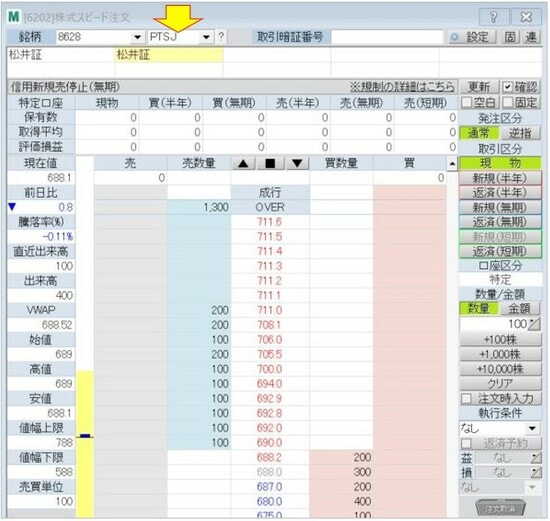Select 返済(無期) trade type
This screenshot has height=521, width=550.
500,222
